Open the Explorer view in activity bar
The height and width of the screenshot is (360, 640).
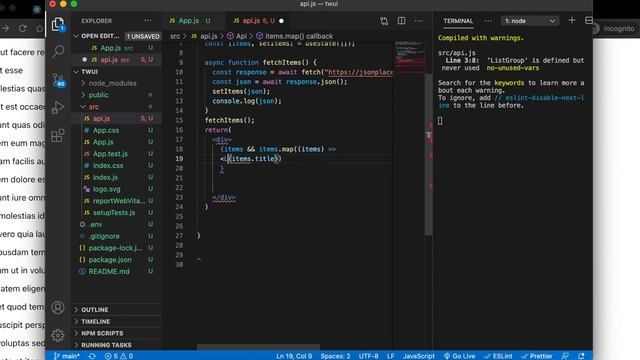pyautogui.click(x=58, y=24)
